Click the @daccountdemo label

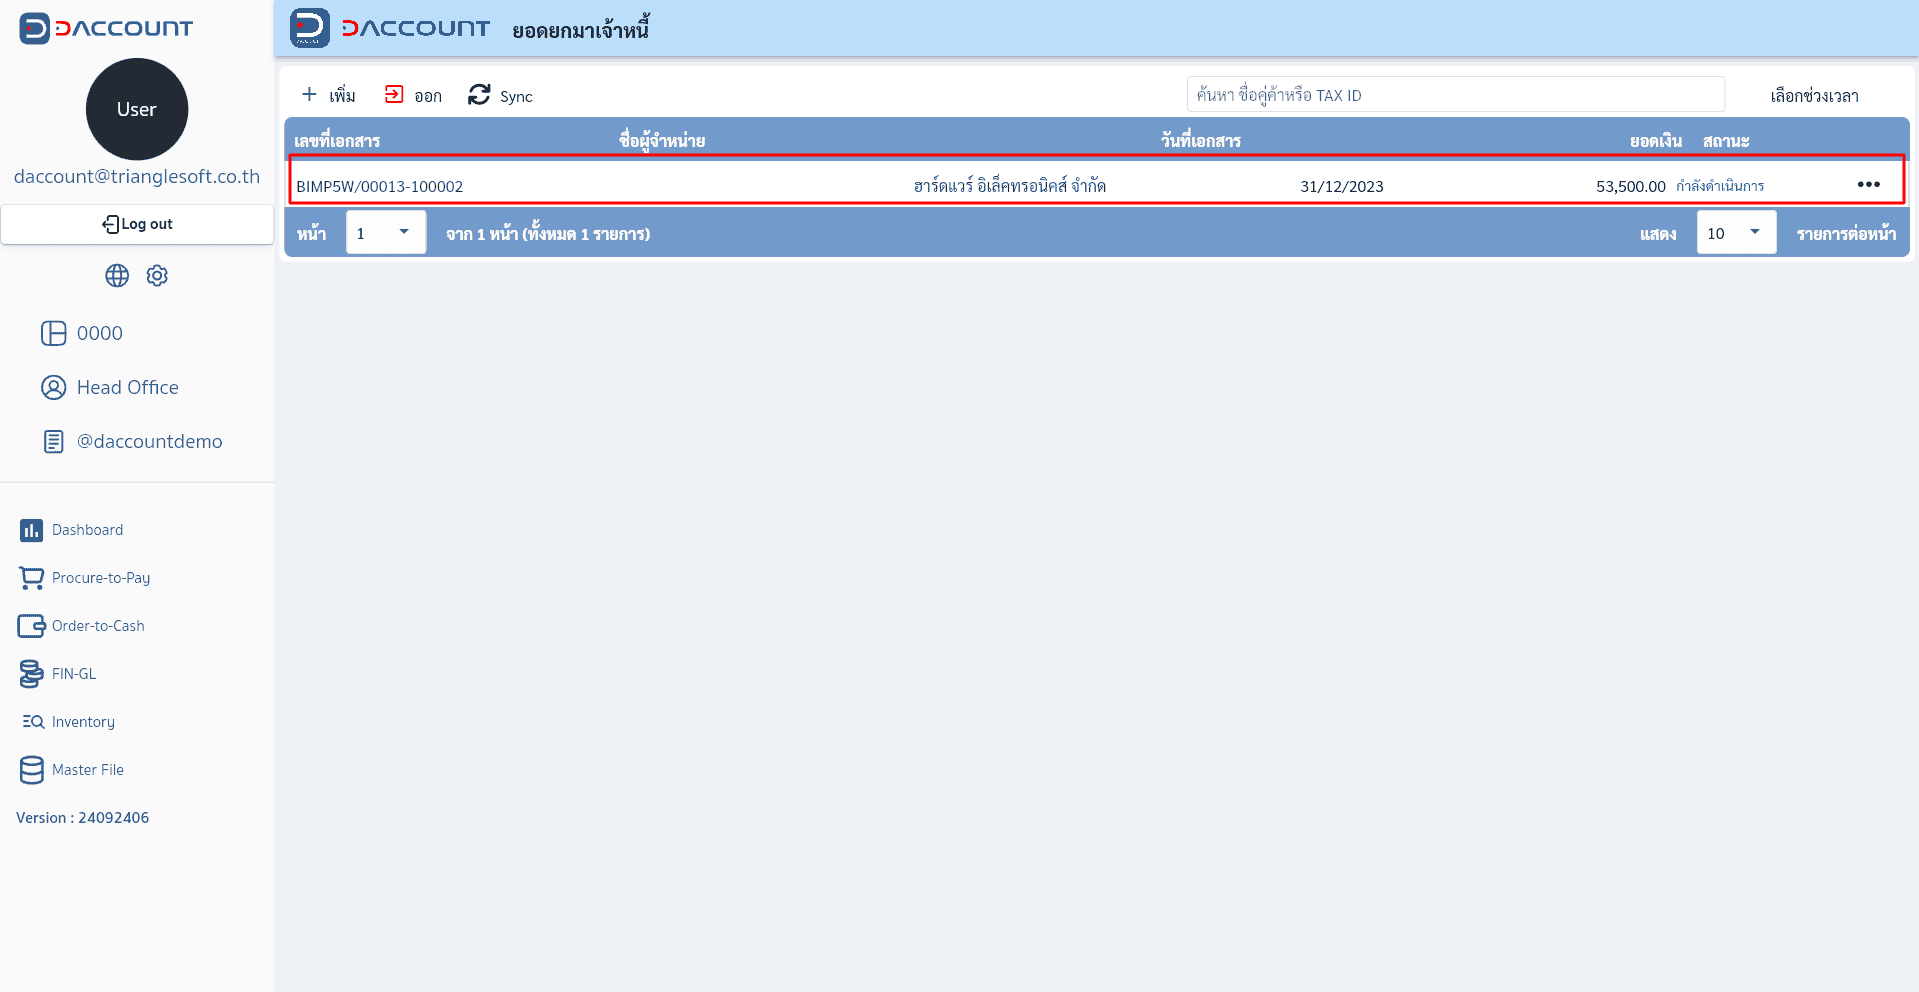point(150,441)
